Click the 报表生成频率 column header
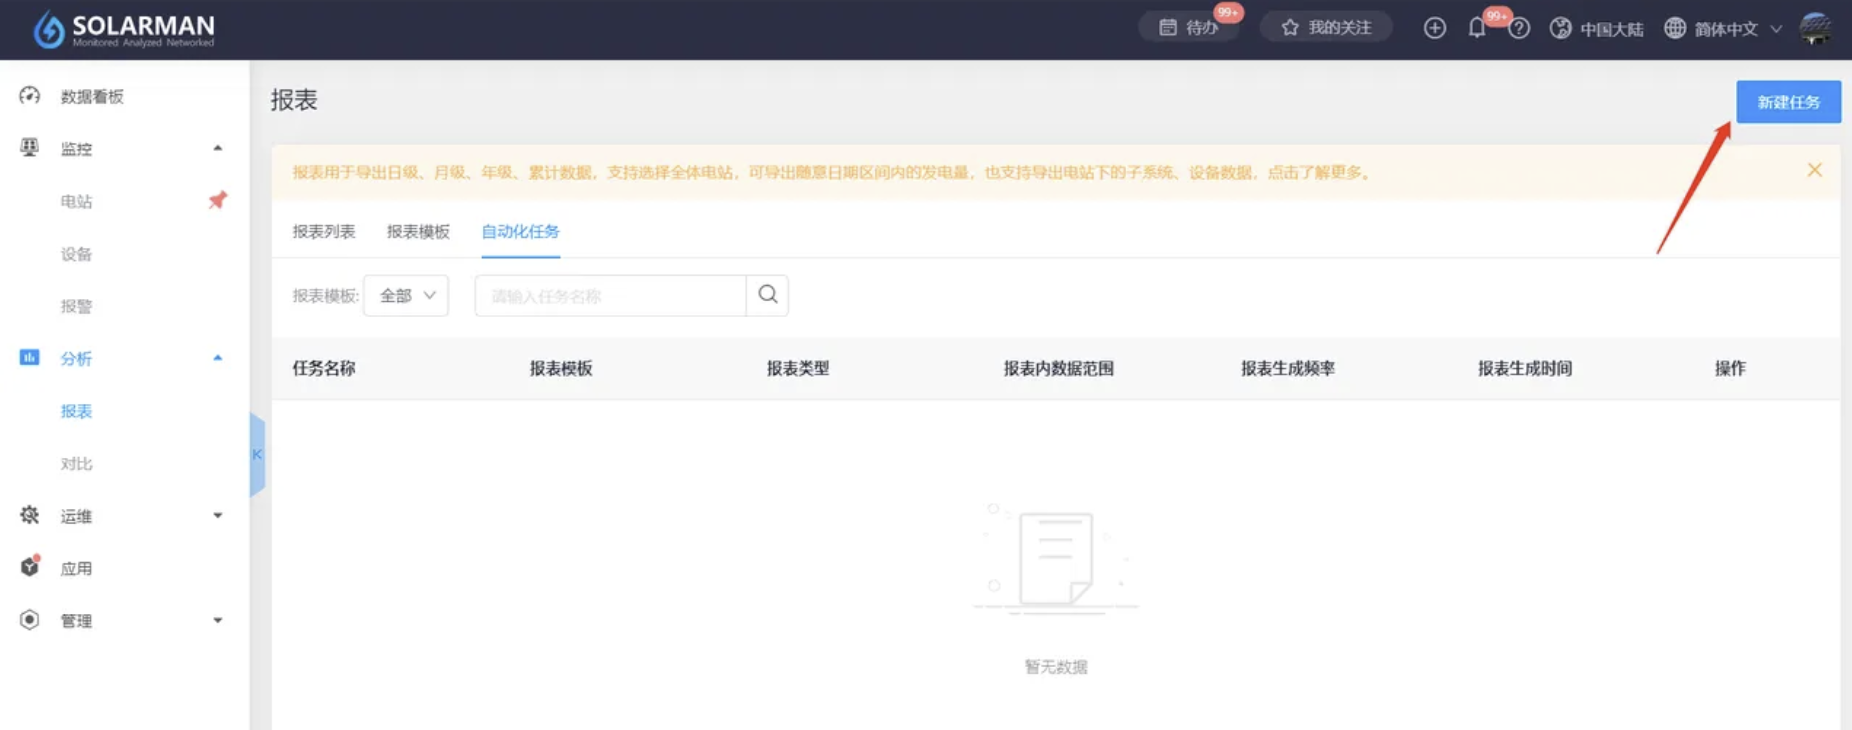This screenshot has height=730, width=1852. (1288, 368)
